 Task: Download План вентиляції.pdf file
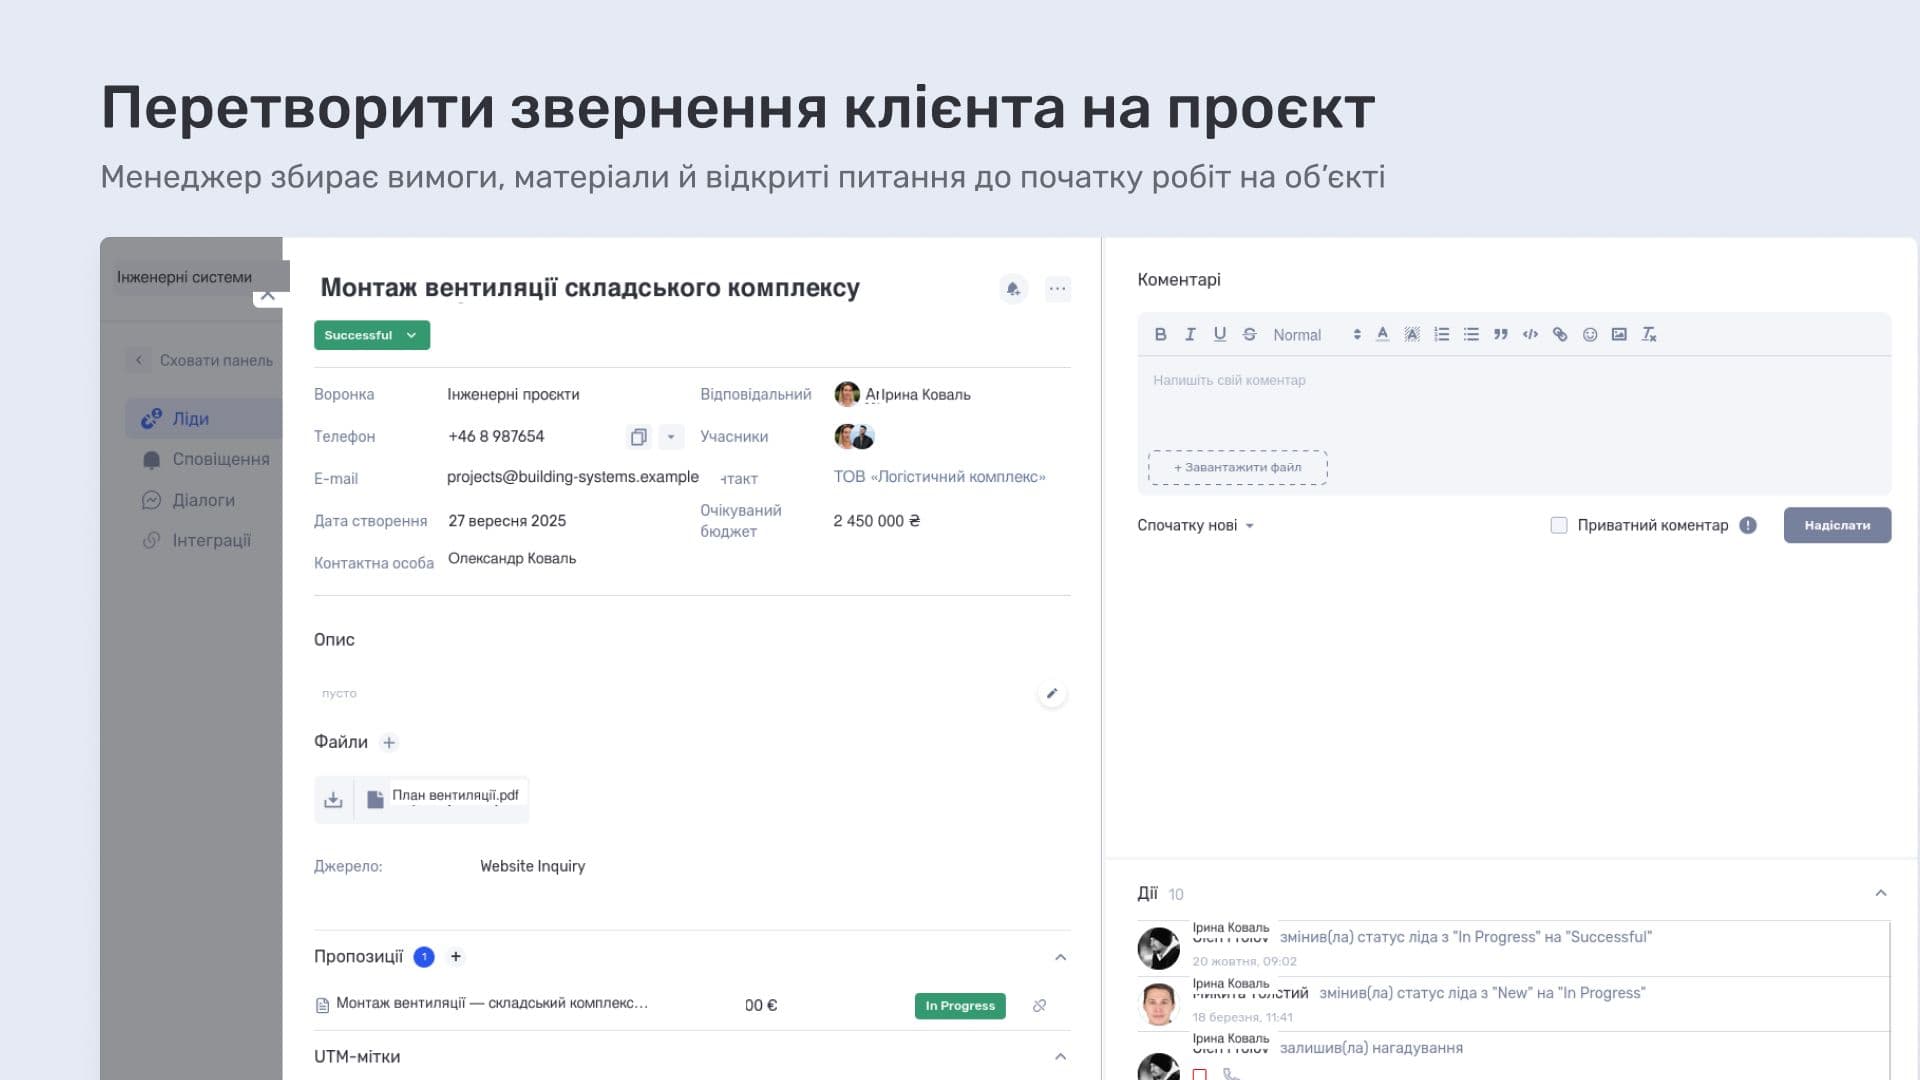click(333, 800)
